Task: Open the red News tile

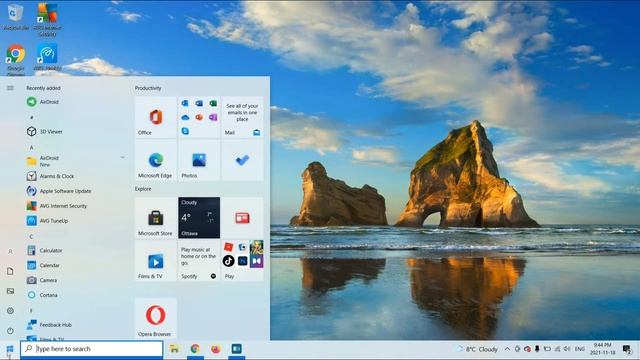Action: [242, 218]
